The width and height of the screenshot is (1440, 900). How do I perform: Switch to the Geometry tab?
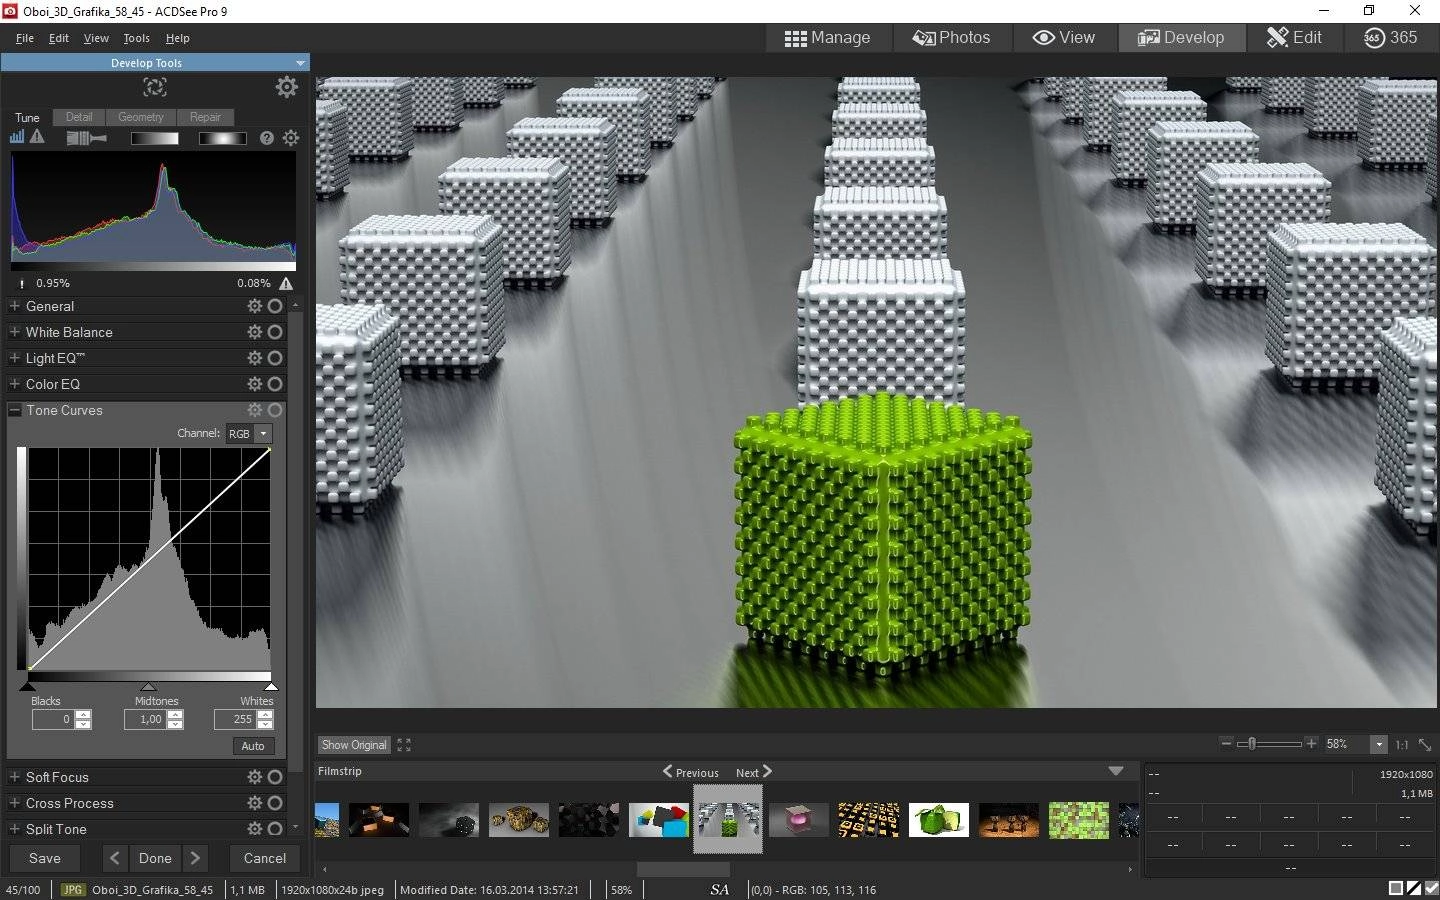pyautogui.click(x=141, y=117)
